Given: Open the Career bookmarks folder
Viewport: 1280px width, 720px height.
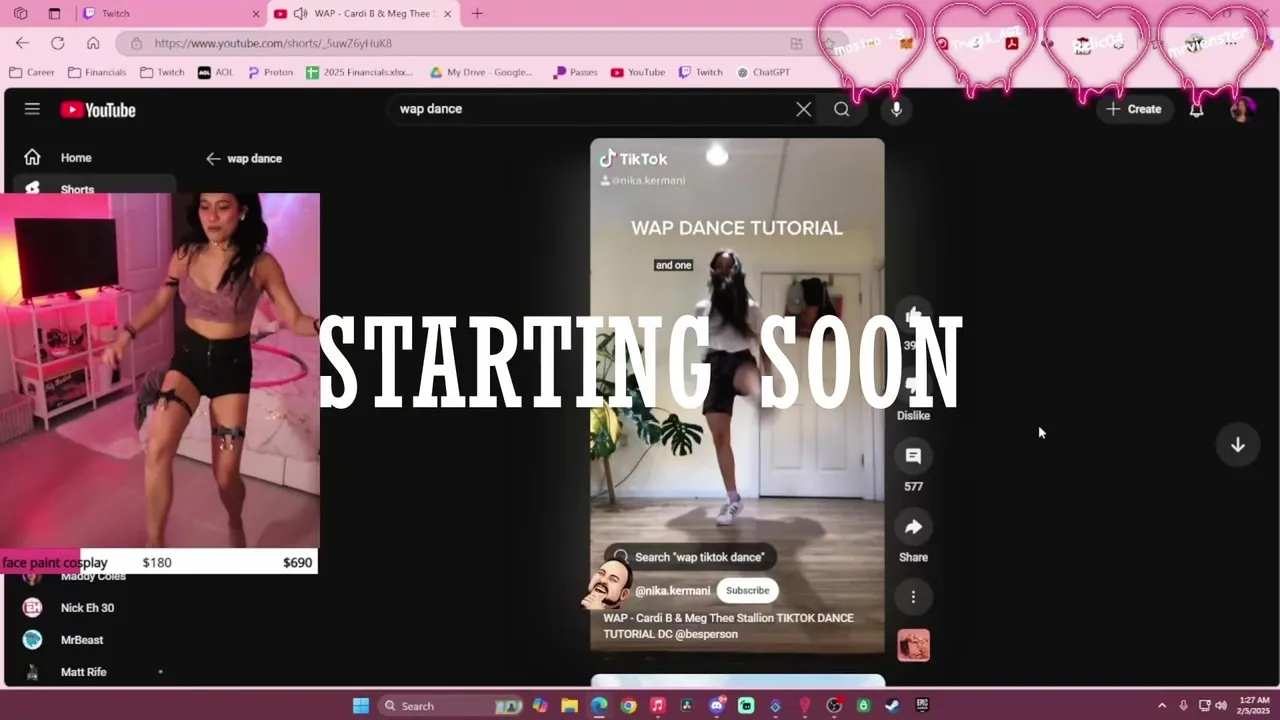Looking at the screenshot, I should pyautogui.click(x=32, y=72).
